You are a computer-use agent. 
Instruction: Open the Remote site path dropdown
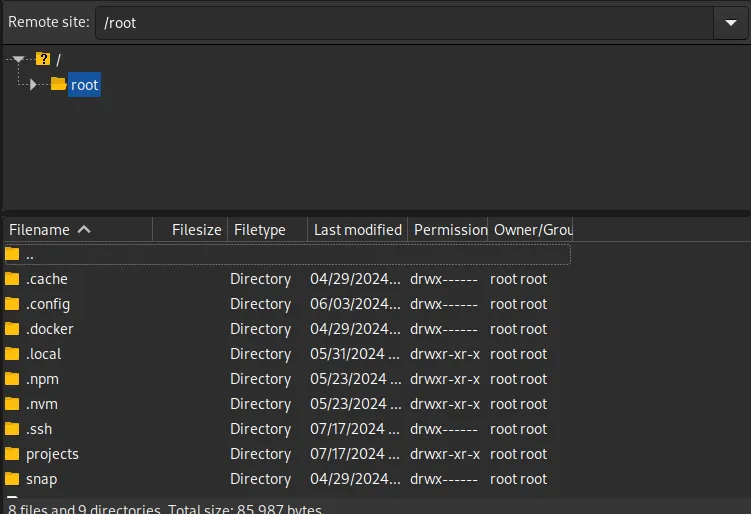[x=725, y=23]
